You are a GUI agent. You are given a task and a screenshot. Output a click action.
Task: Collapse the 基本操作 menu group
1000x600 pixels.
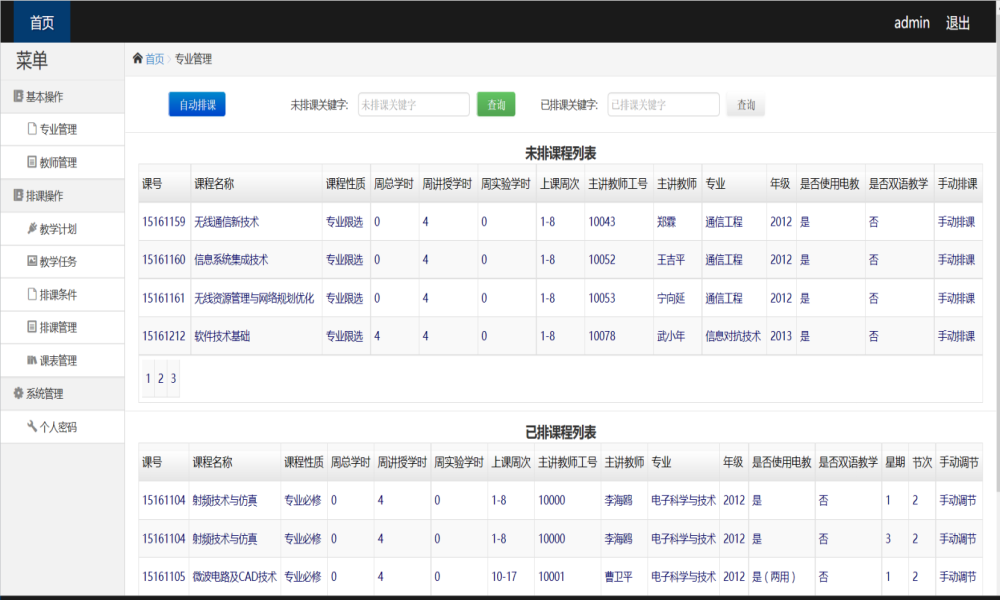pos(62,96)
